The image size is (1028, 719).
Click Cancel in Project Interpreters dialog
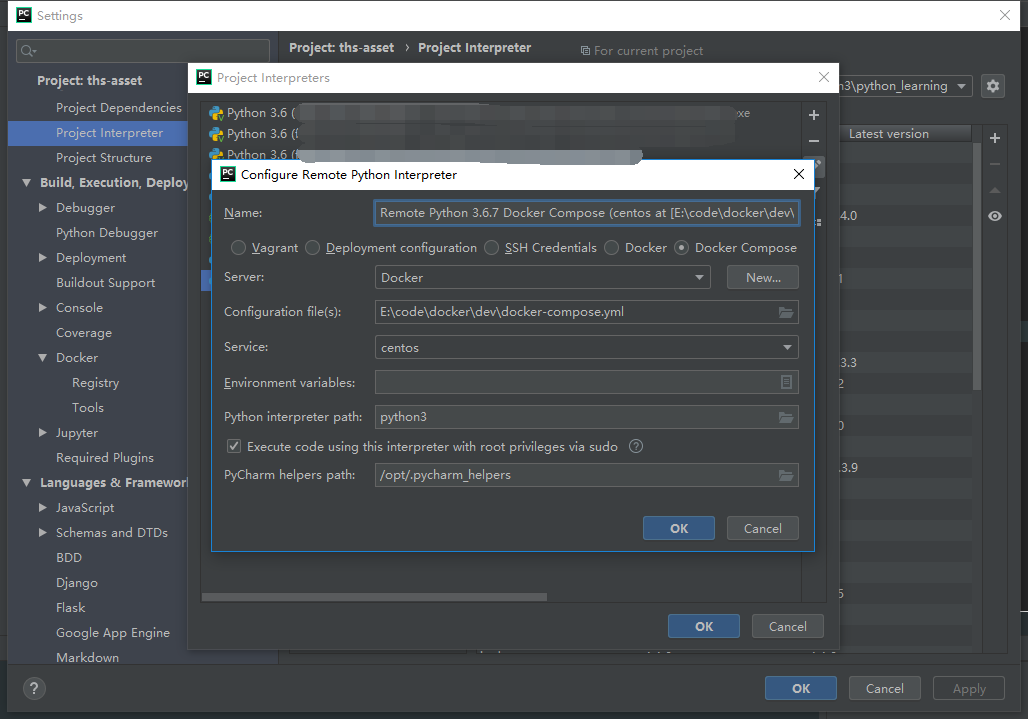point(787,627)
